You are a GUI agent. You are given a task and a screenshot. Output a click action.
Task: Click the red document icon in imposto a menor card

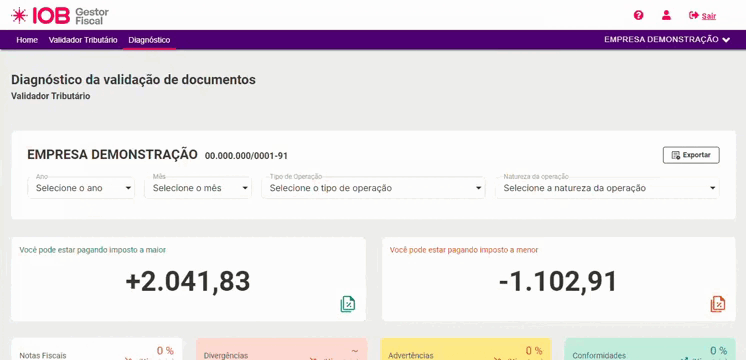tap(718, 304)
